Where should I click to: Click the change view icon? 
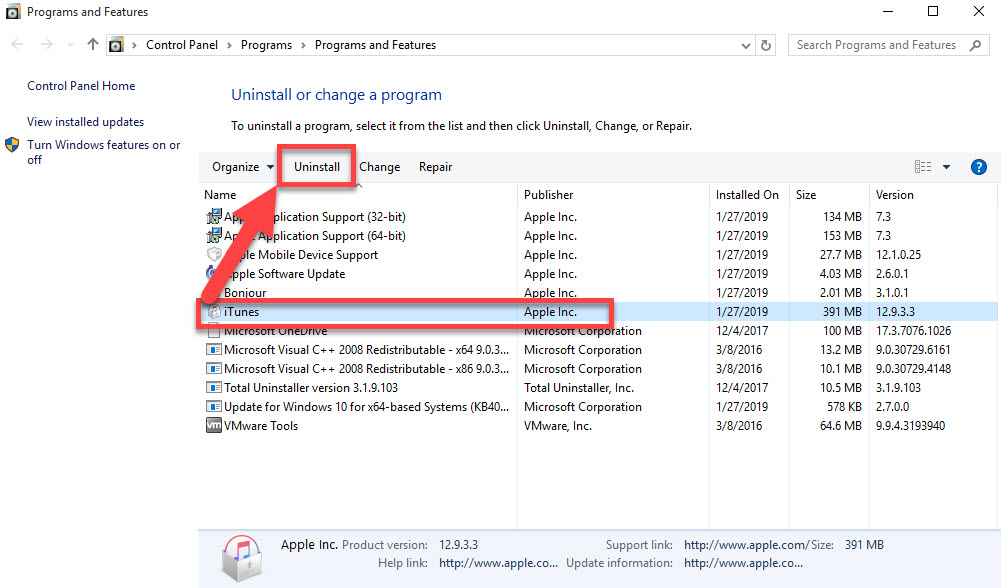click(923, 167)
